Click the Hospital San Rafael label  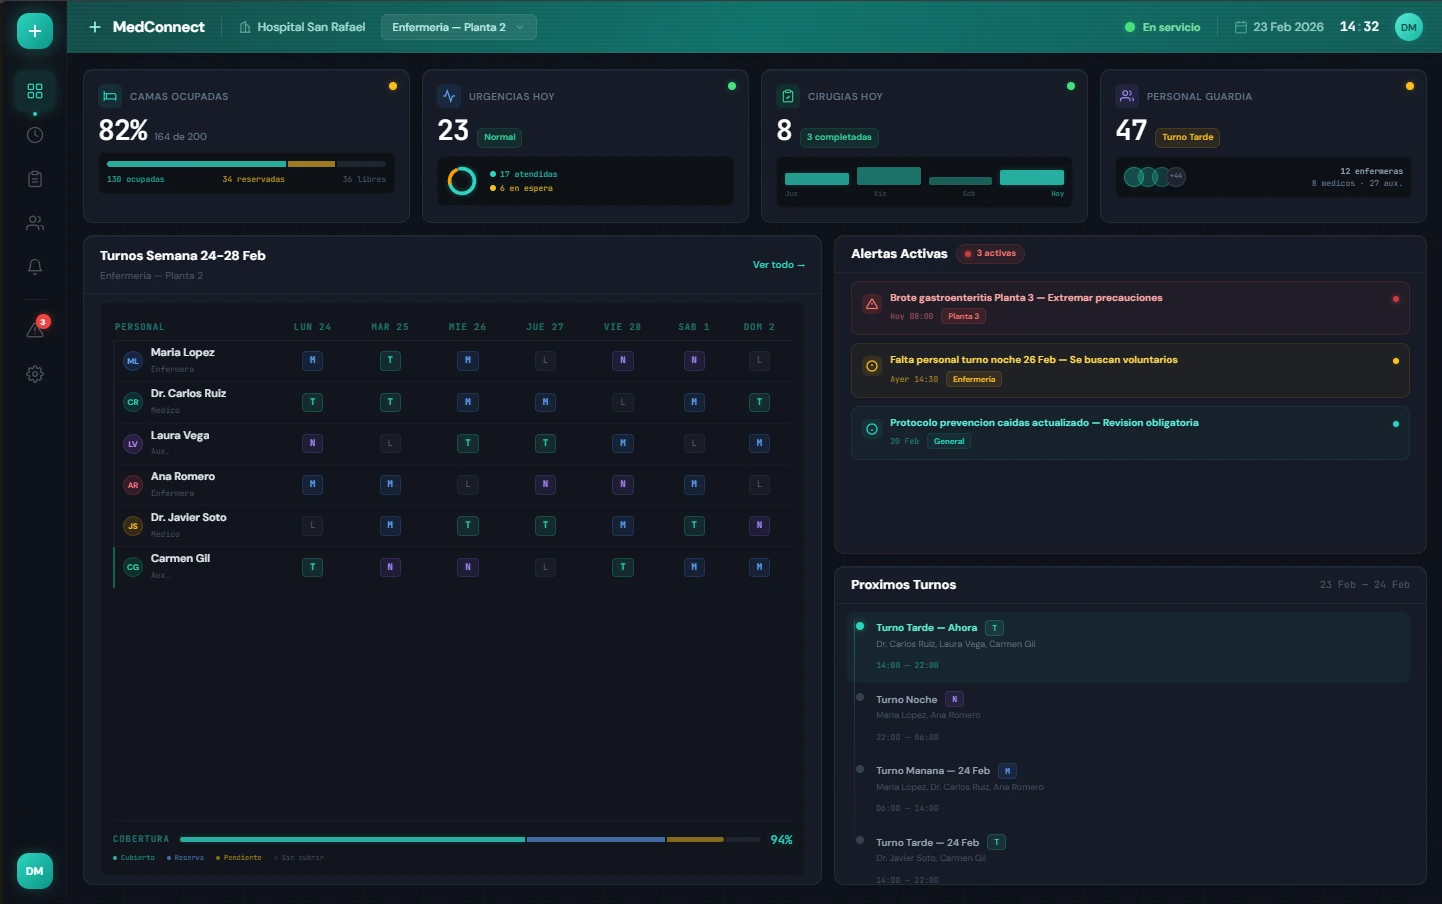coord(311,27)
